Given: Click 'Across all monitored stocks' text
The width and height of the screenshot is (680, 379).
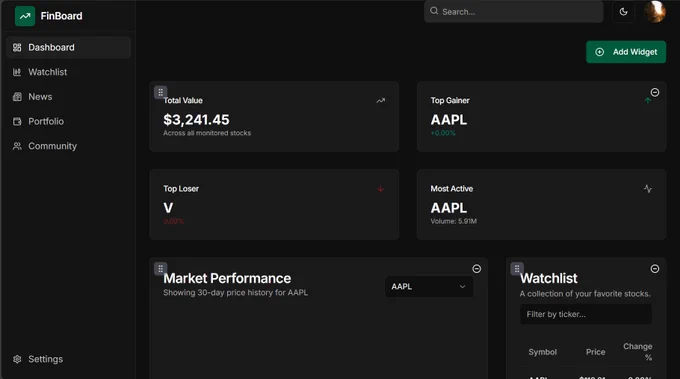Looking at the screenshot, I should point(207,133).
